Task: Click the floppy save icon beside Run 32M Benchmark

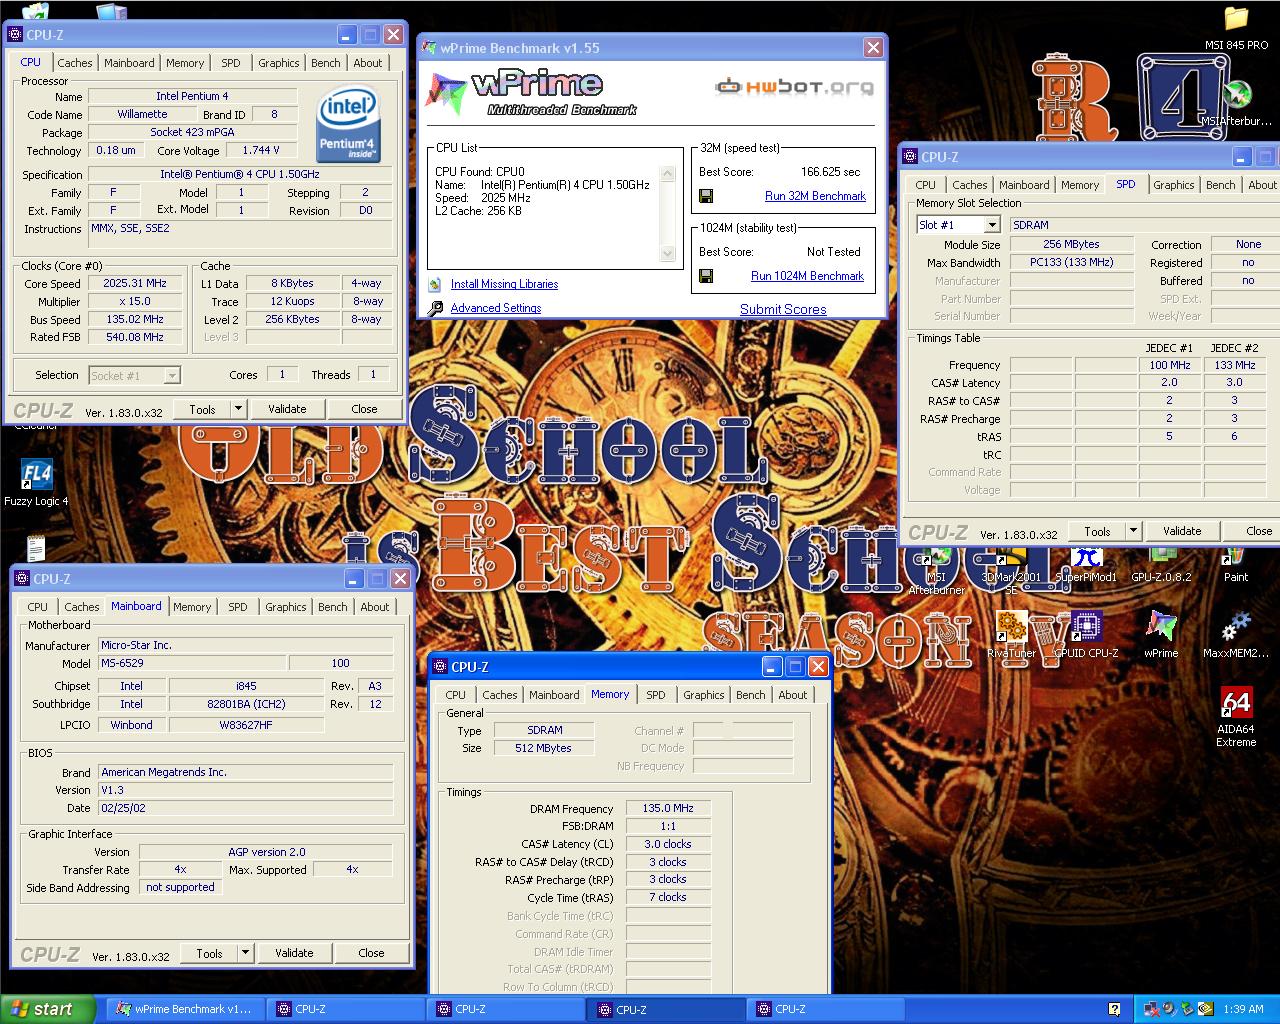Action: (x=706, y=196)
